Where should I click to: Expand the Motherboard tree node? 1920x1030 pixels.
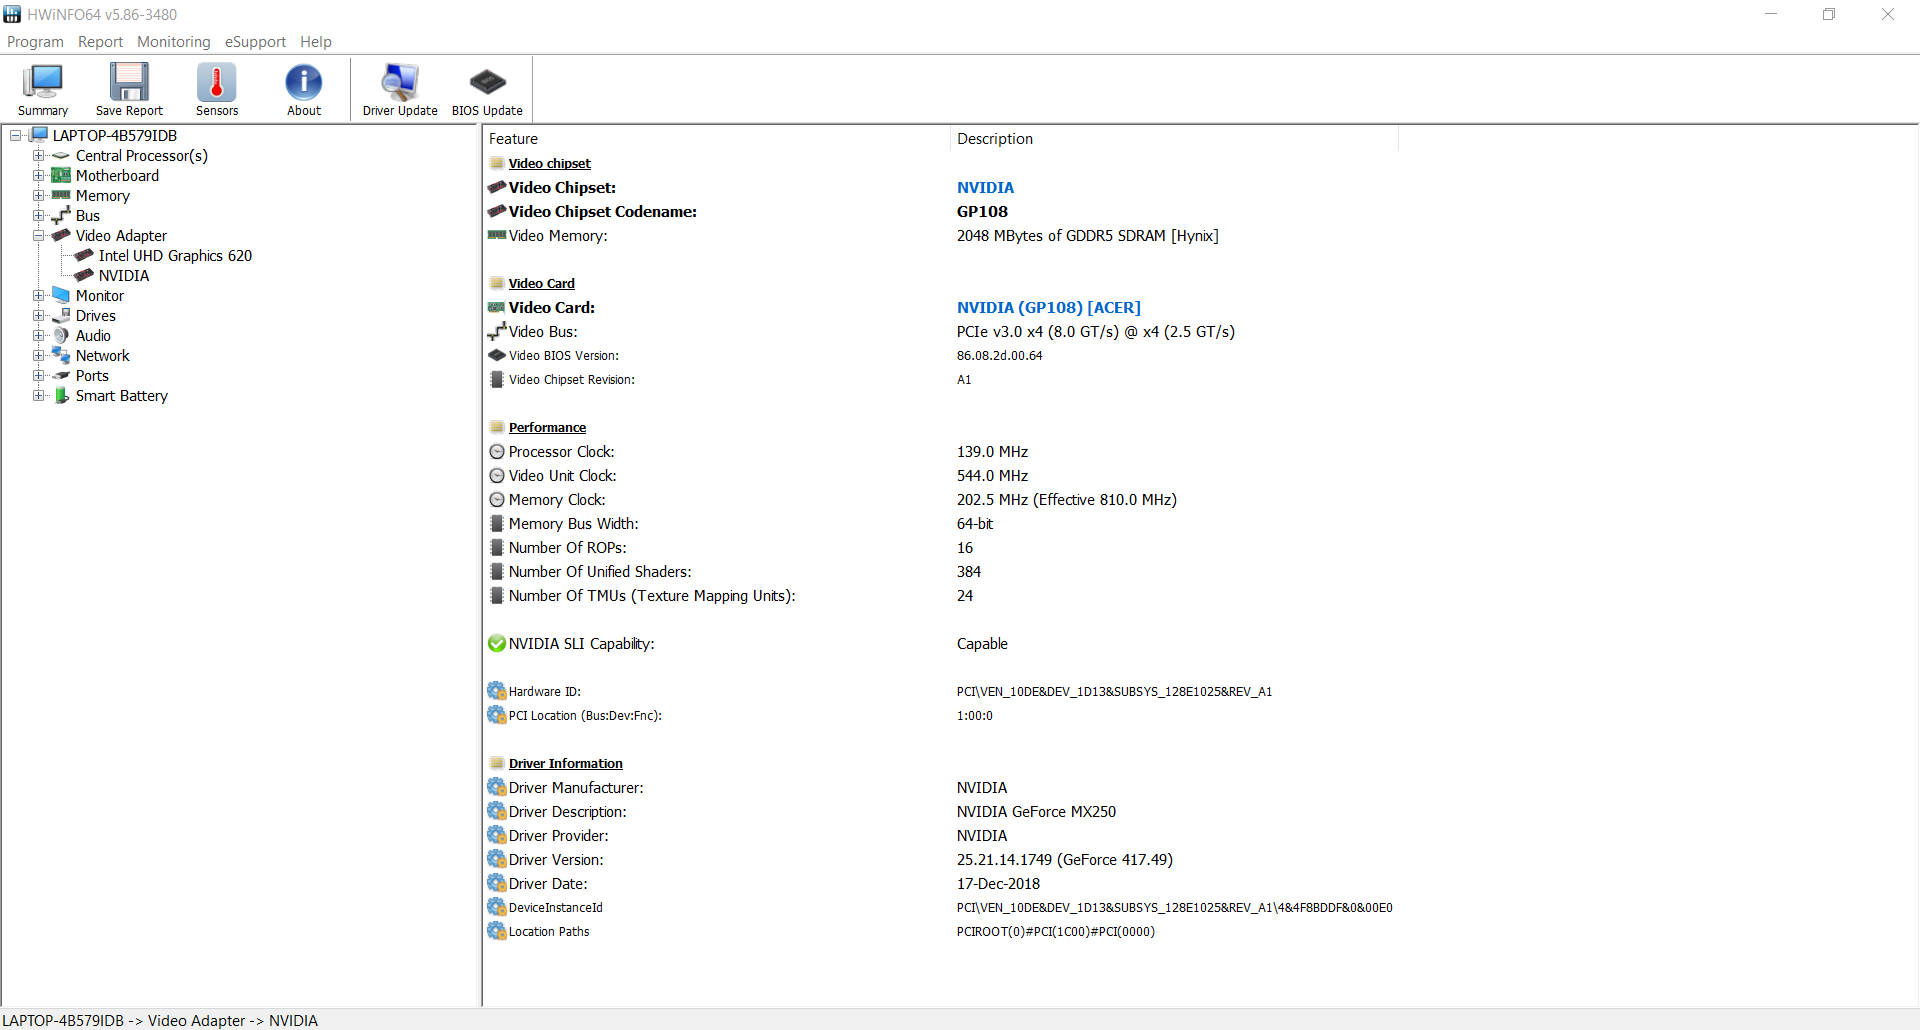[x=38, y=176]
